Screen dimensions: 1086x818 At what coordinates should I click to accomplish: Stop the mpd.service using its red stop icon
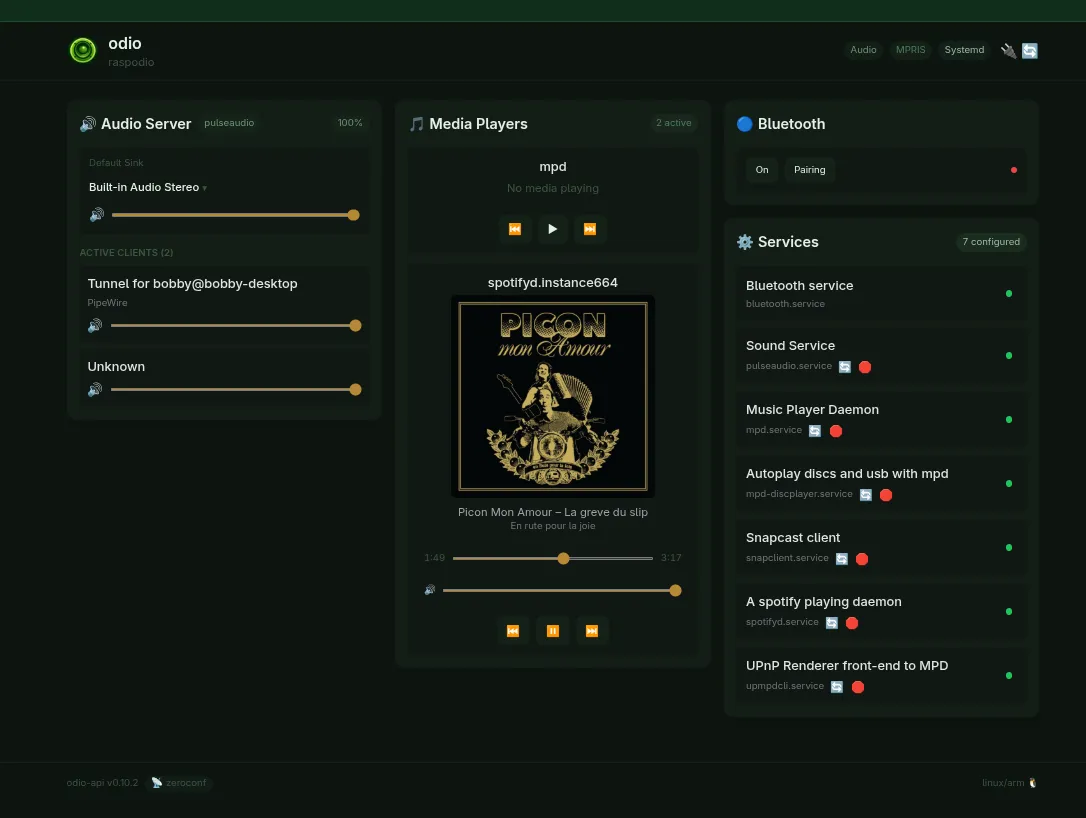(x=836, y=431)
